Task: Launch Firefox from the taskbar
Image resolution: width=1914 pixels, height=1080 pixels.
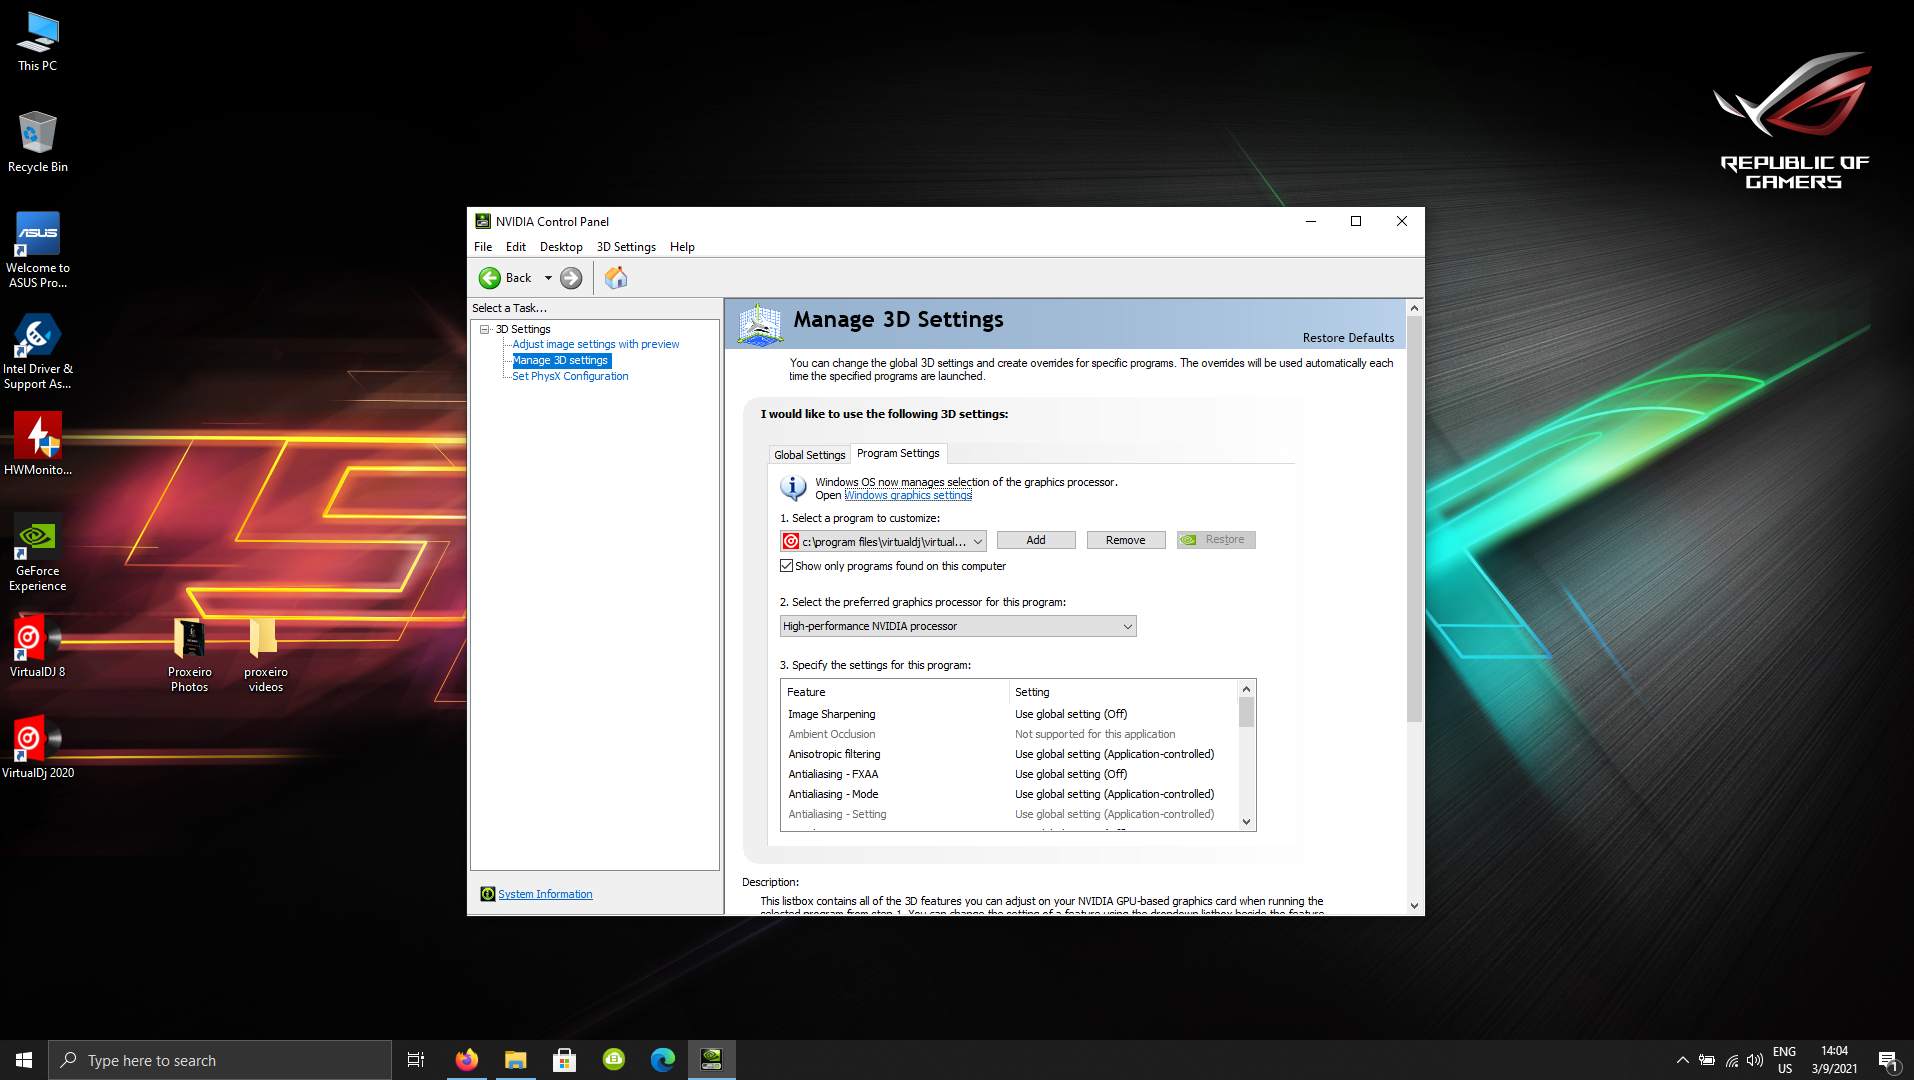Action: [466, 1060]
